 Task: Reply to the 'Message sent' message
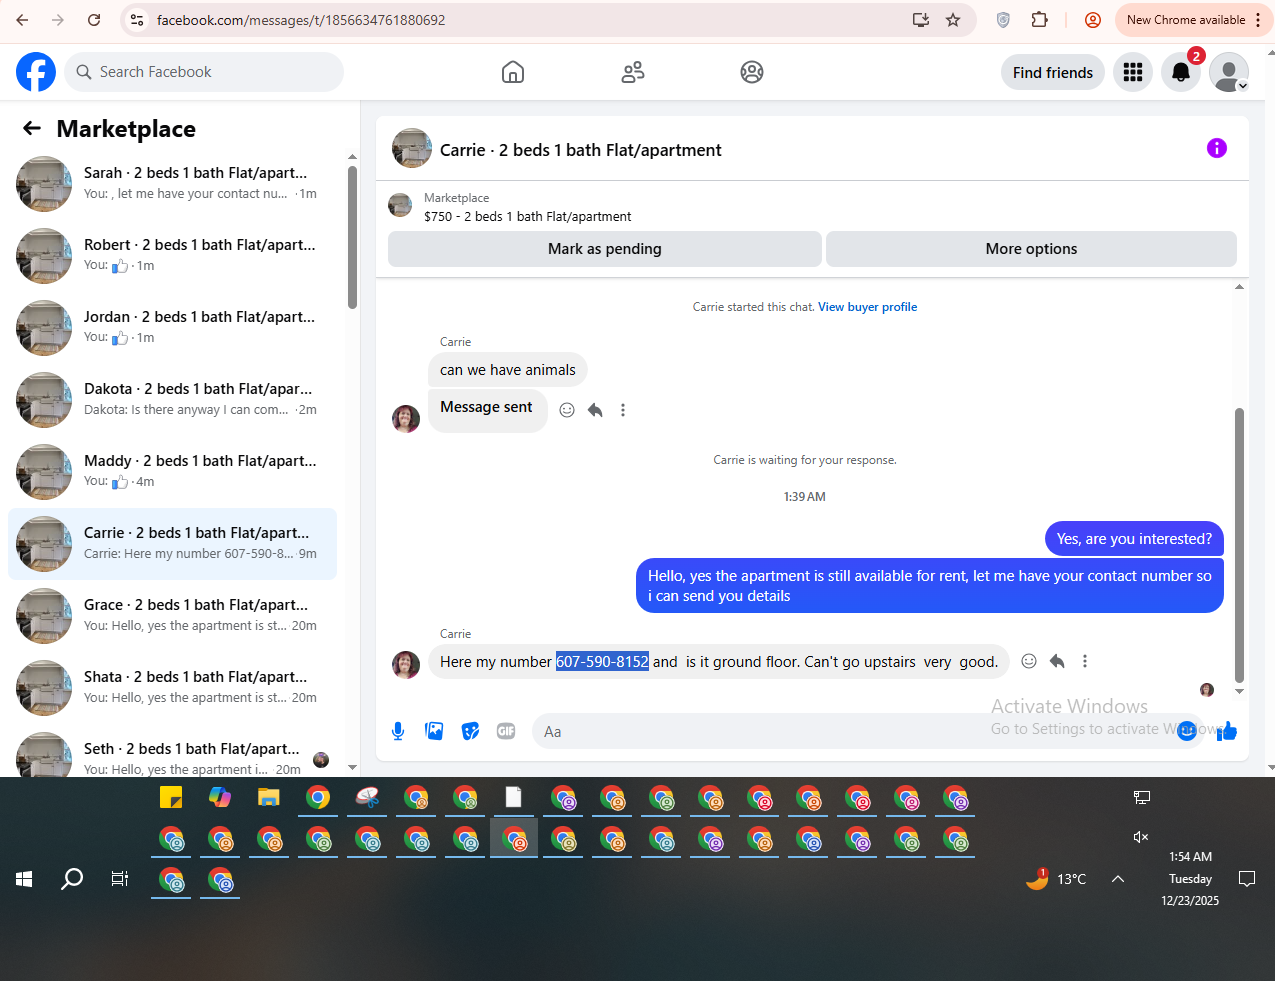click(595, 410)
